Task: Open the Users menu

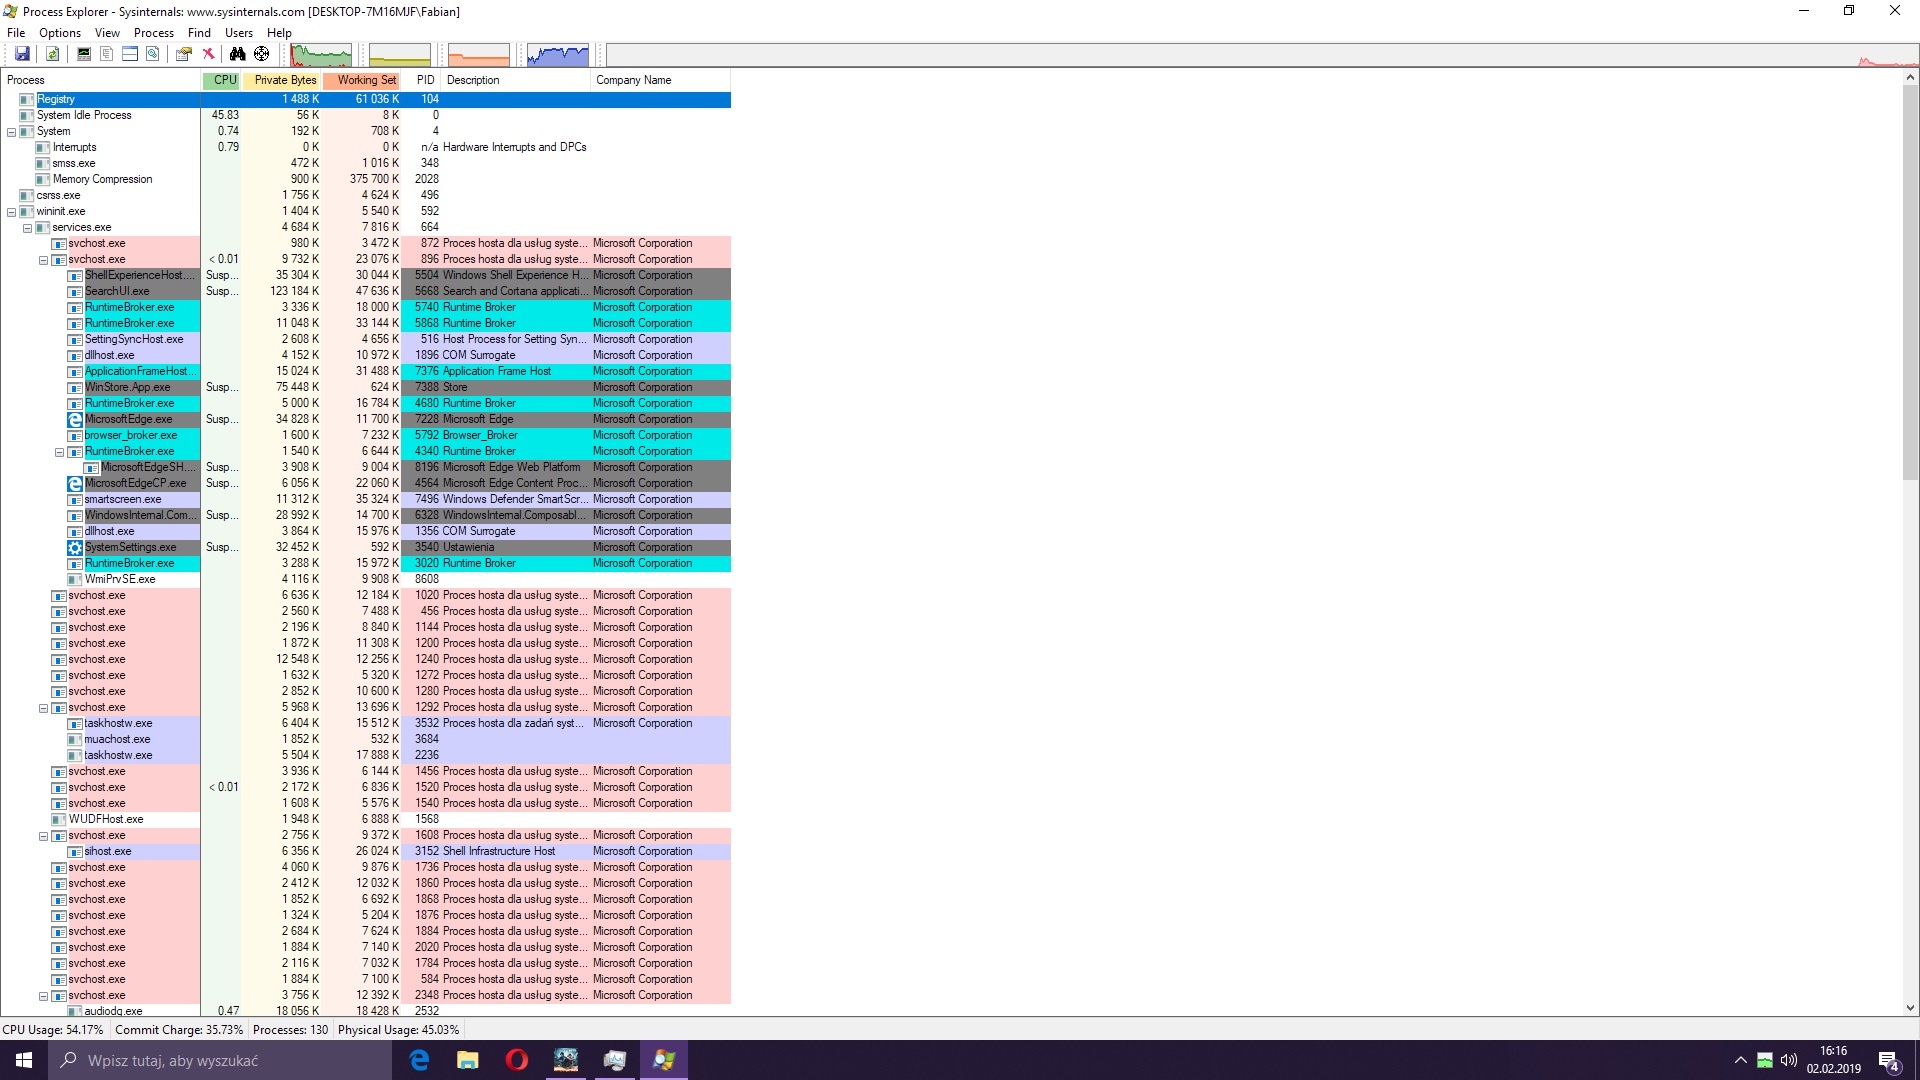Action: [239, 33]
